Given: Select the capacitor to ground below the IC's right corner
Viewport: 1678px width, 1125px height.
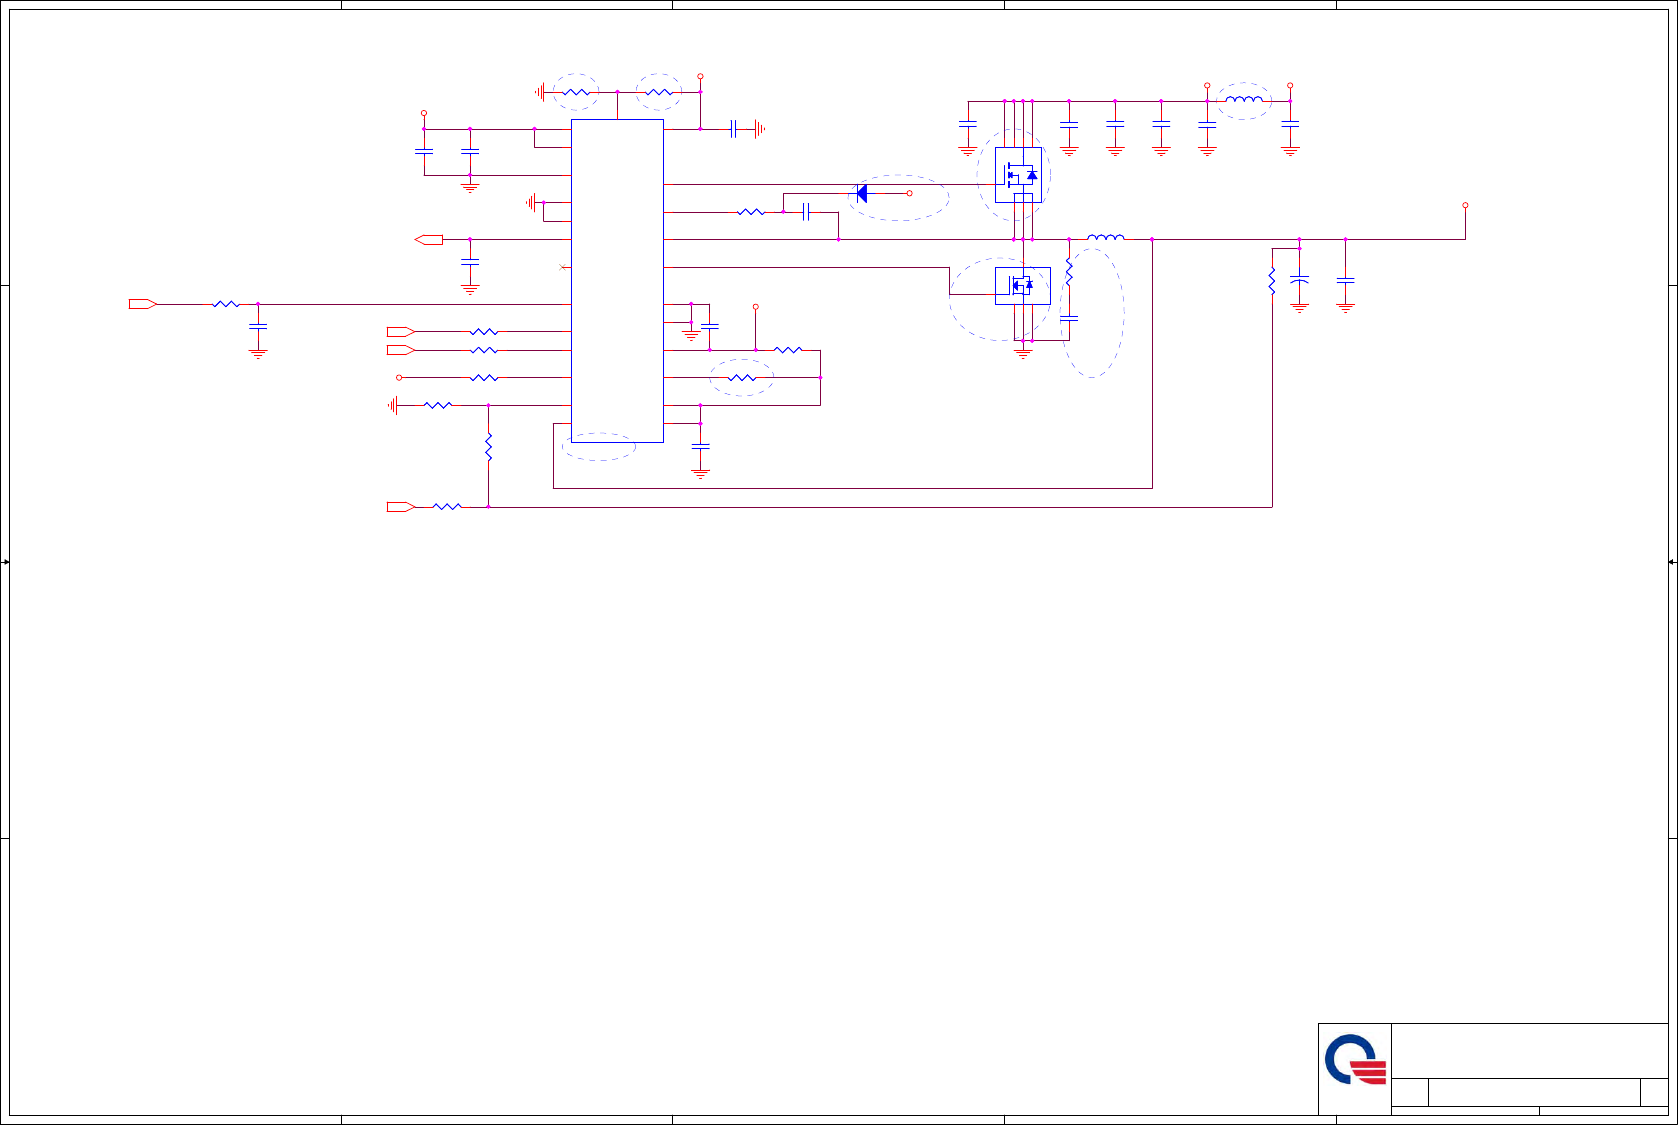Looking at the screenshot, I should tap(701, 447).
